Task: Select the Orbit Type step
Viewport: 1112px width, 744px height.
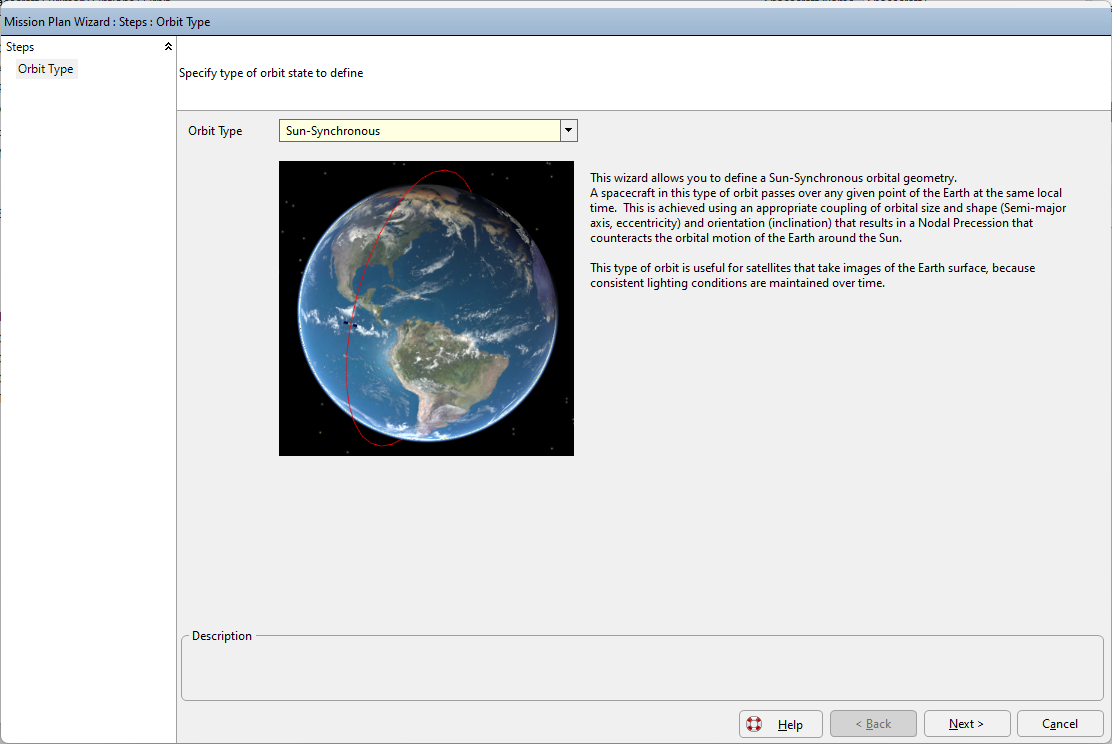Action: pyautogui.click(x=46, y=69)
